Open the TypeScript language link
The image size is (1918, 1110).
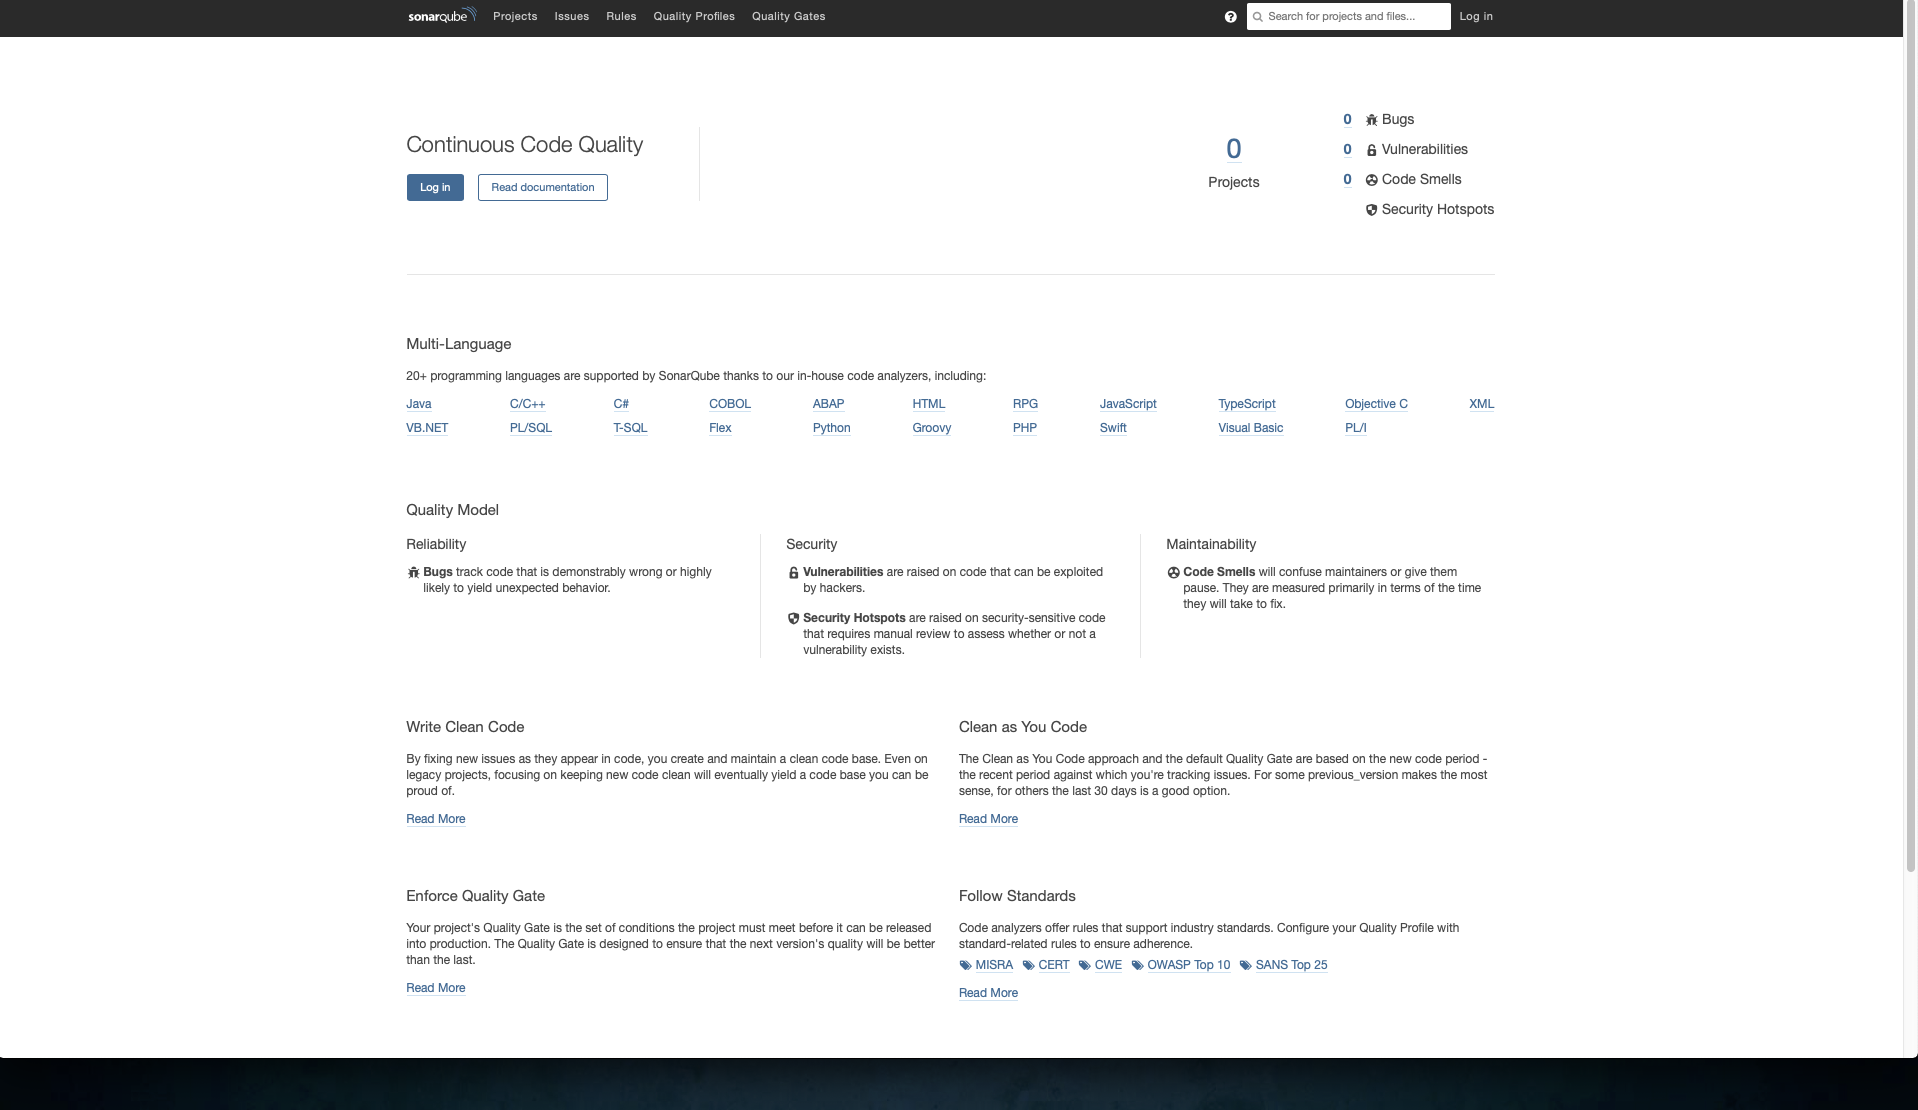click(x=1247, y=404)
